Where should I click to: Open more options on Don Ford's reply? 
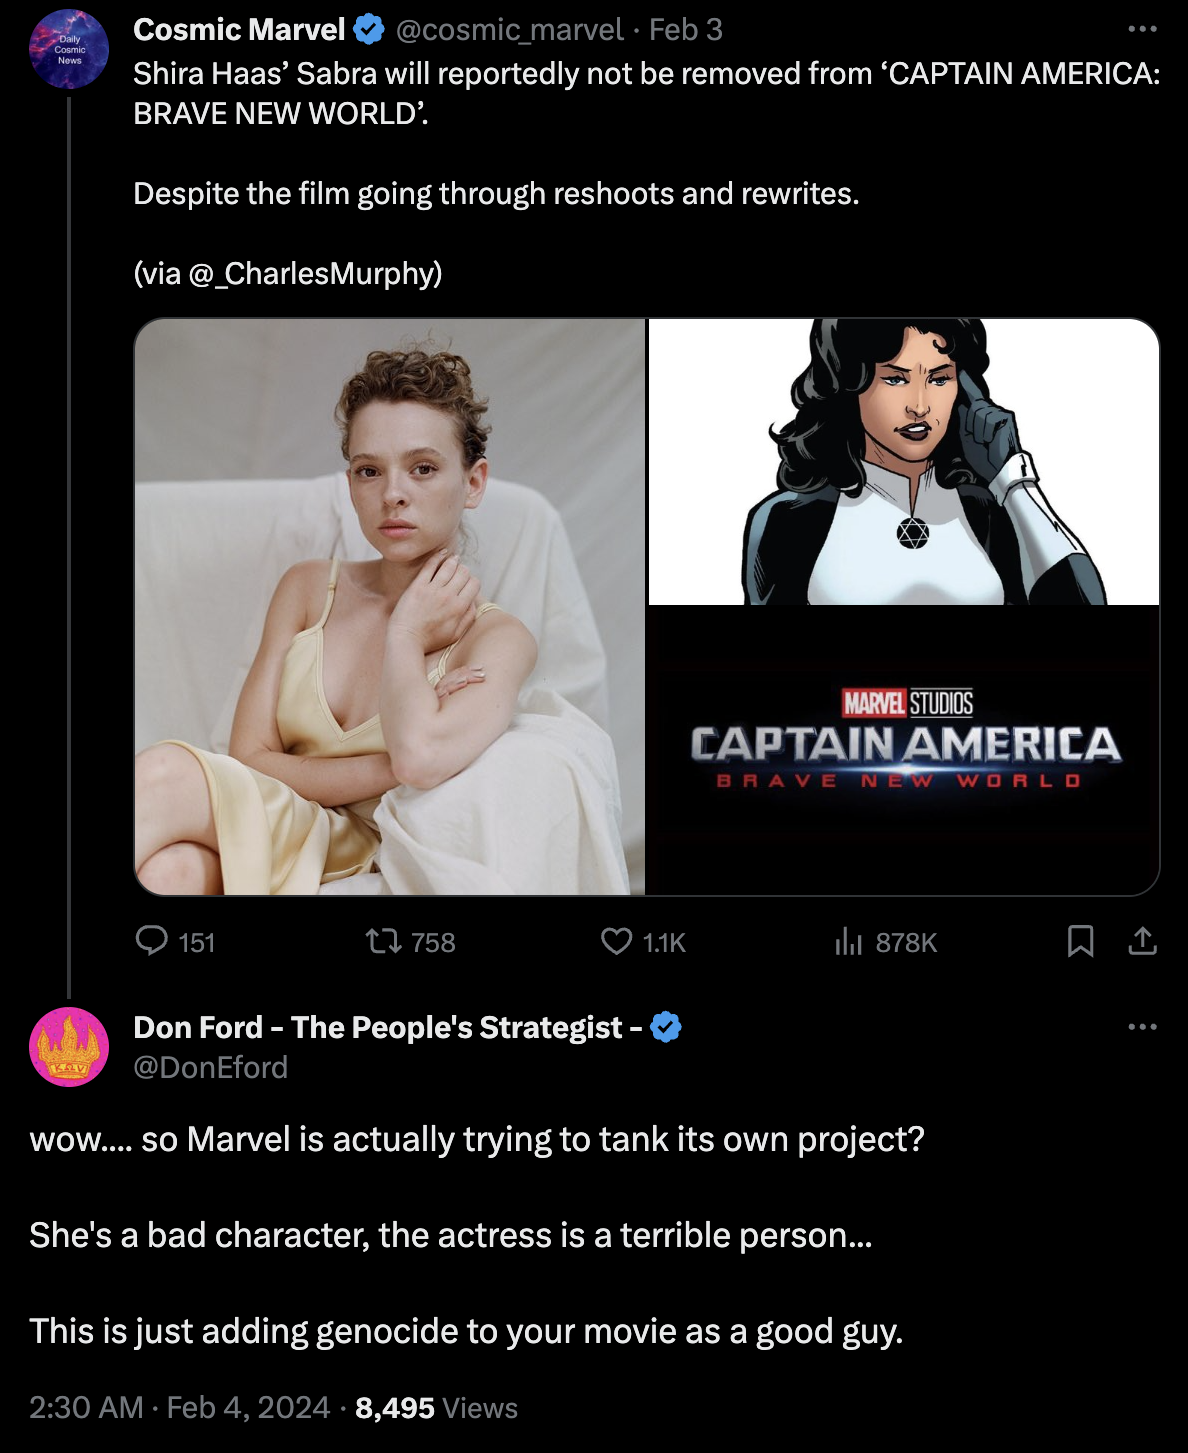(1142, 1027)
